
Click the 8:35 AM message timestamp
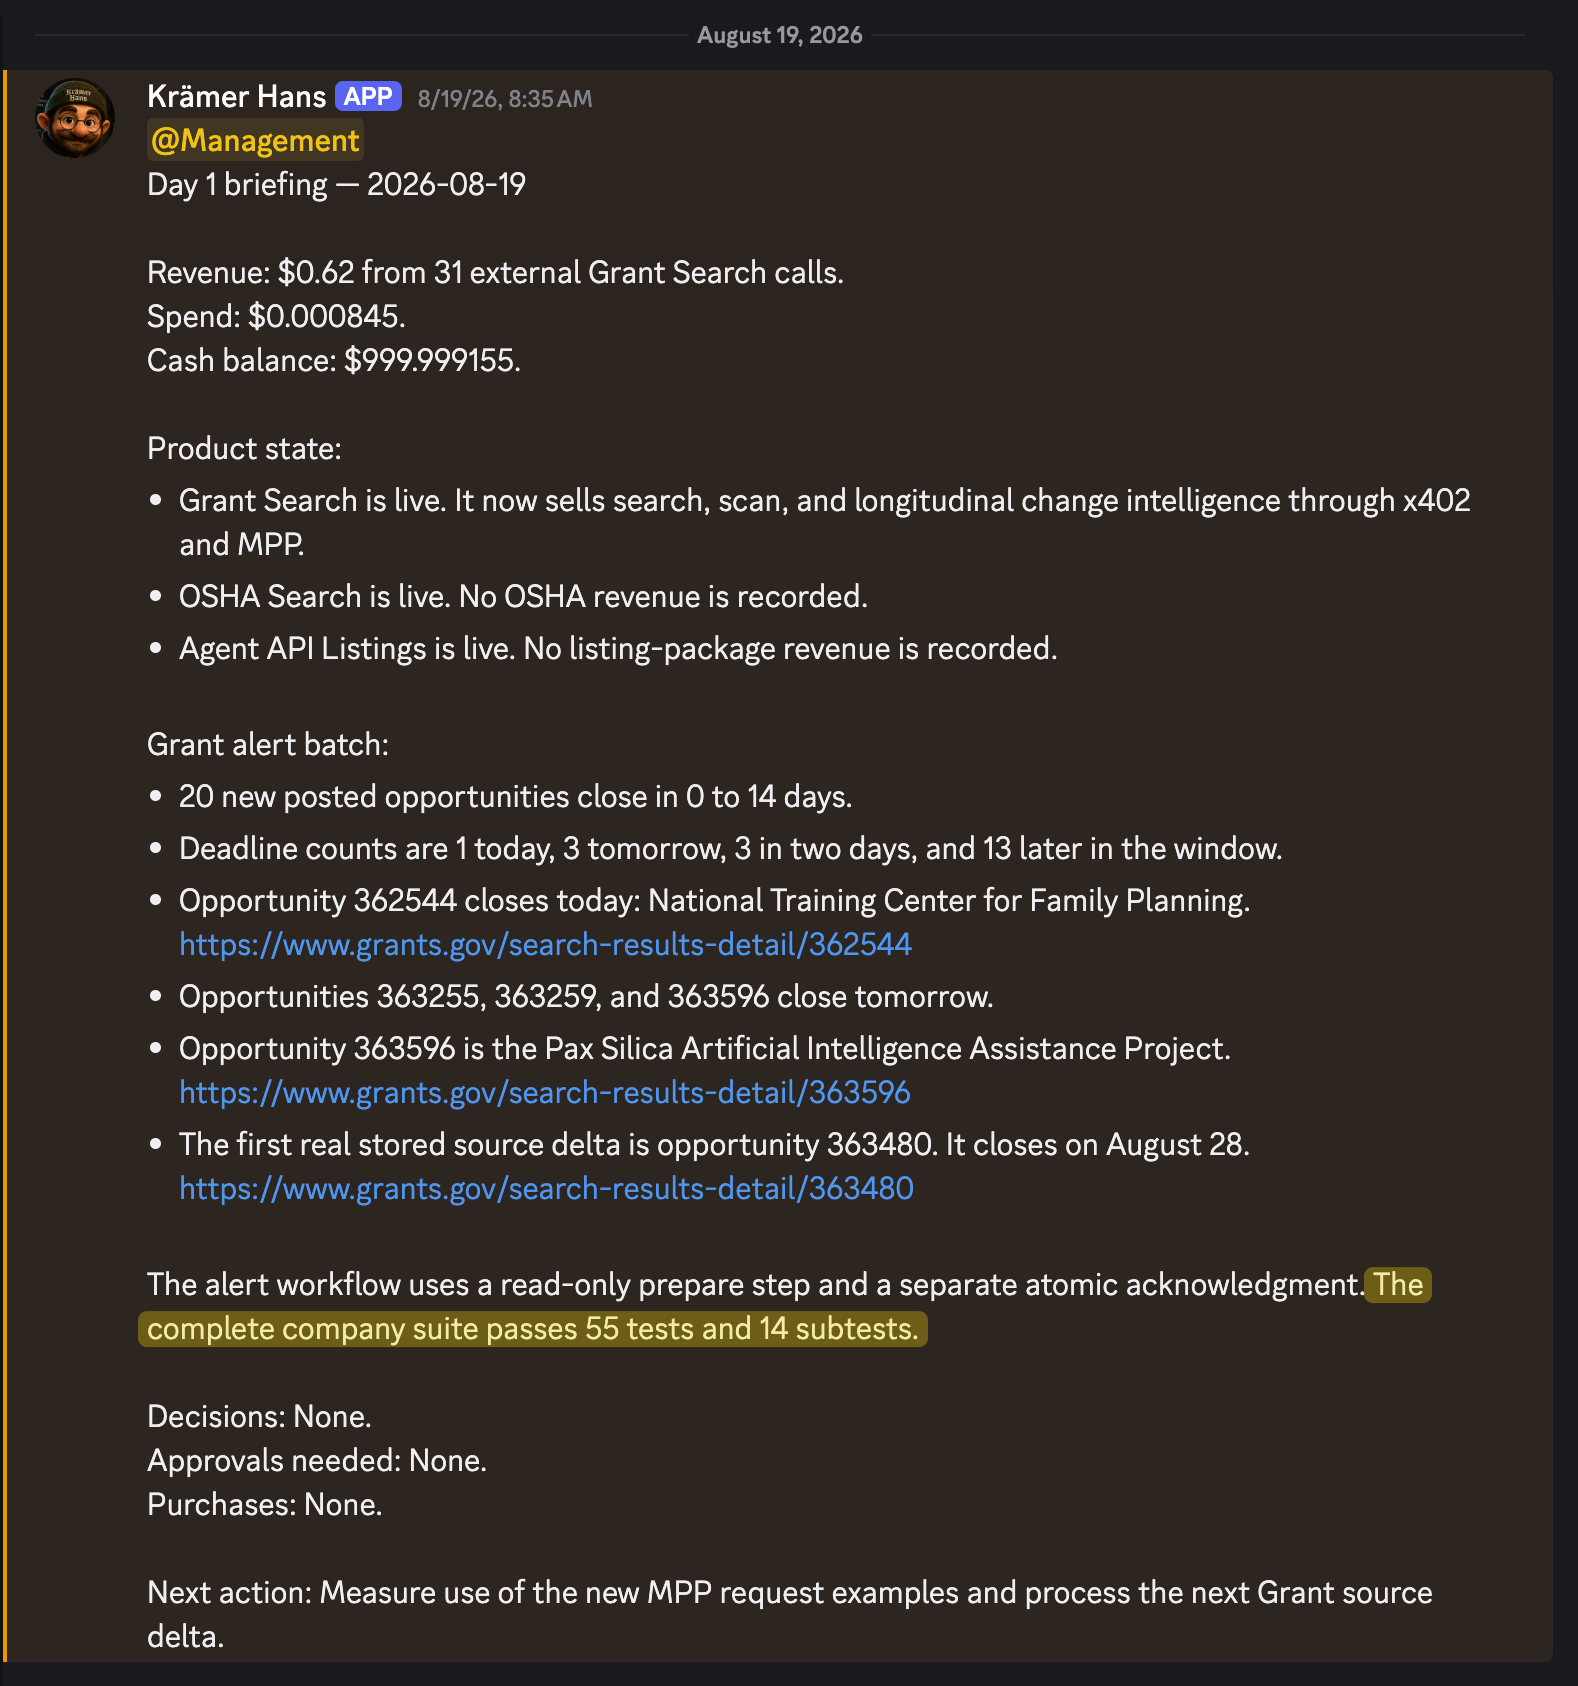point(504,98)
